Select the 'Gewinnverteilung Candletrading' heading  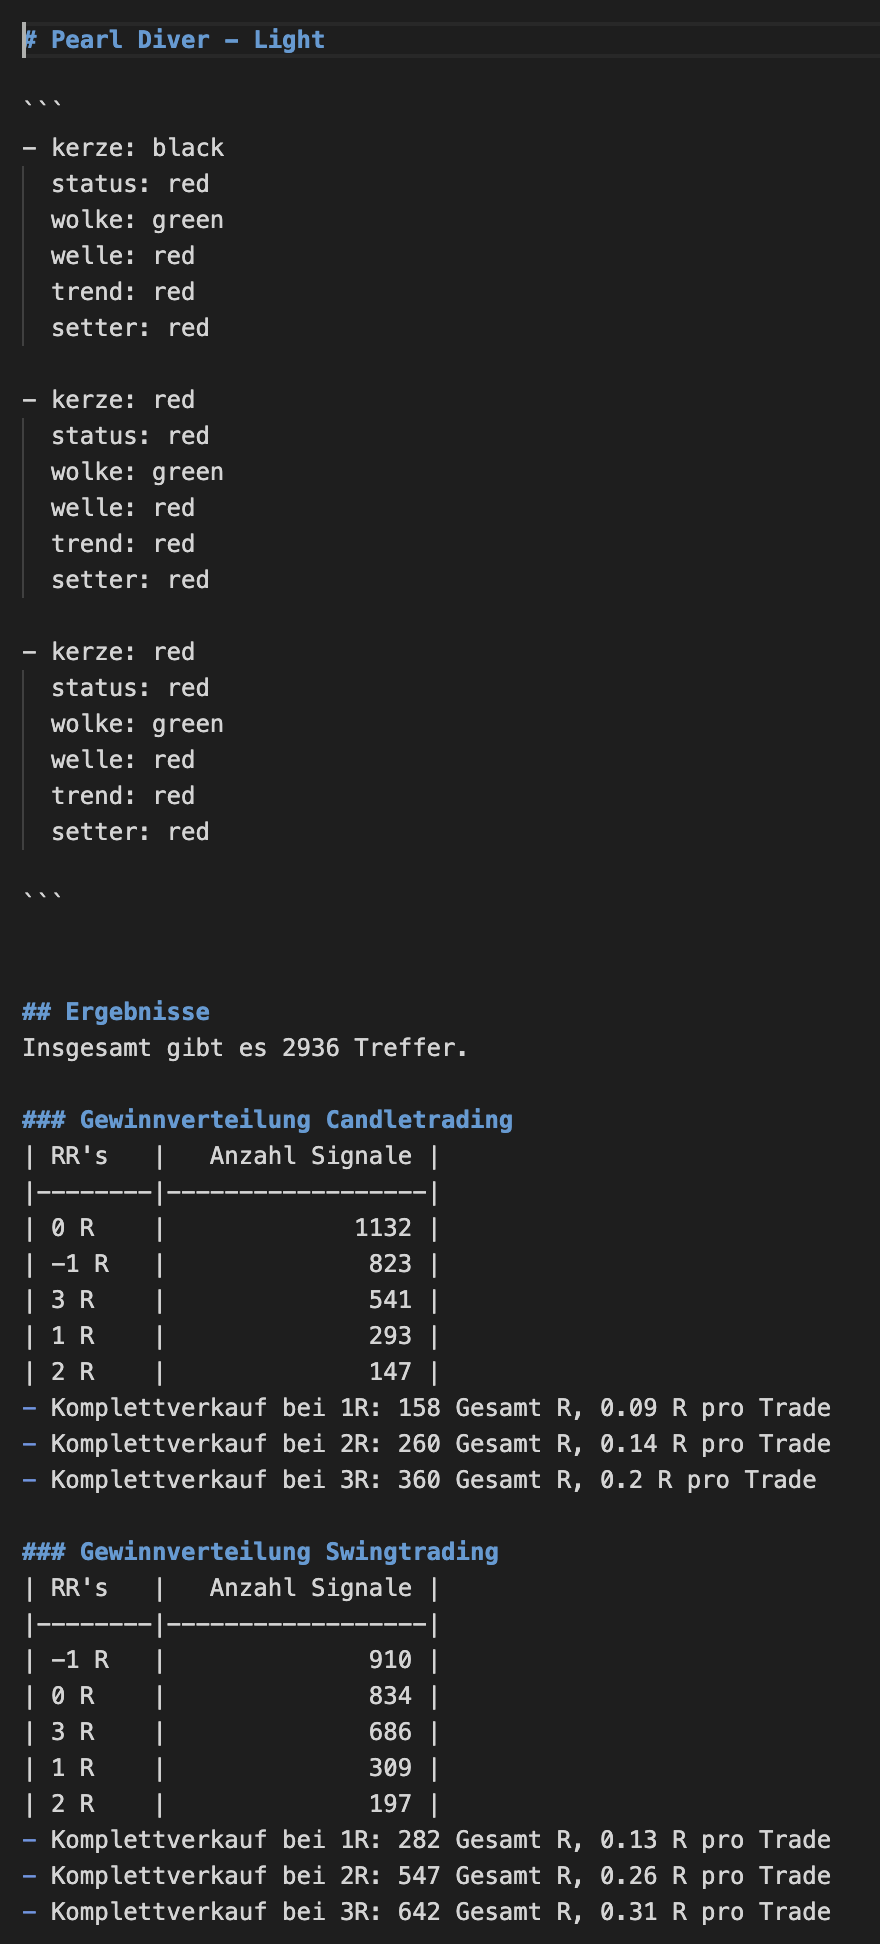tap(295, 1120)
